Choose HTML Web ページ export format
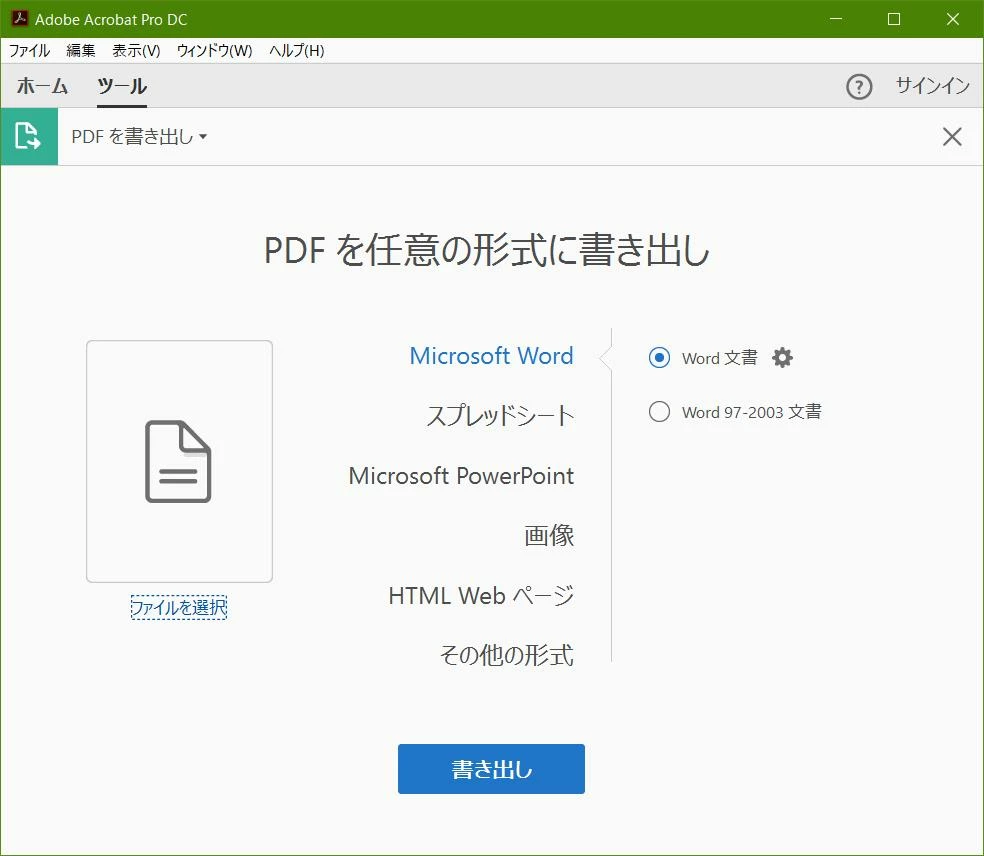The height and width of the screenshot is (856, 984). tap(481, 595)
